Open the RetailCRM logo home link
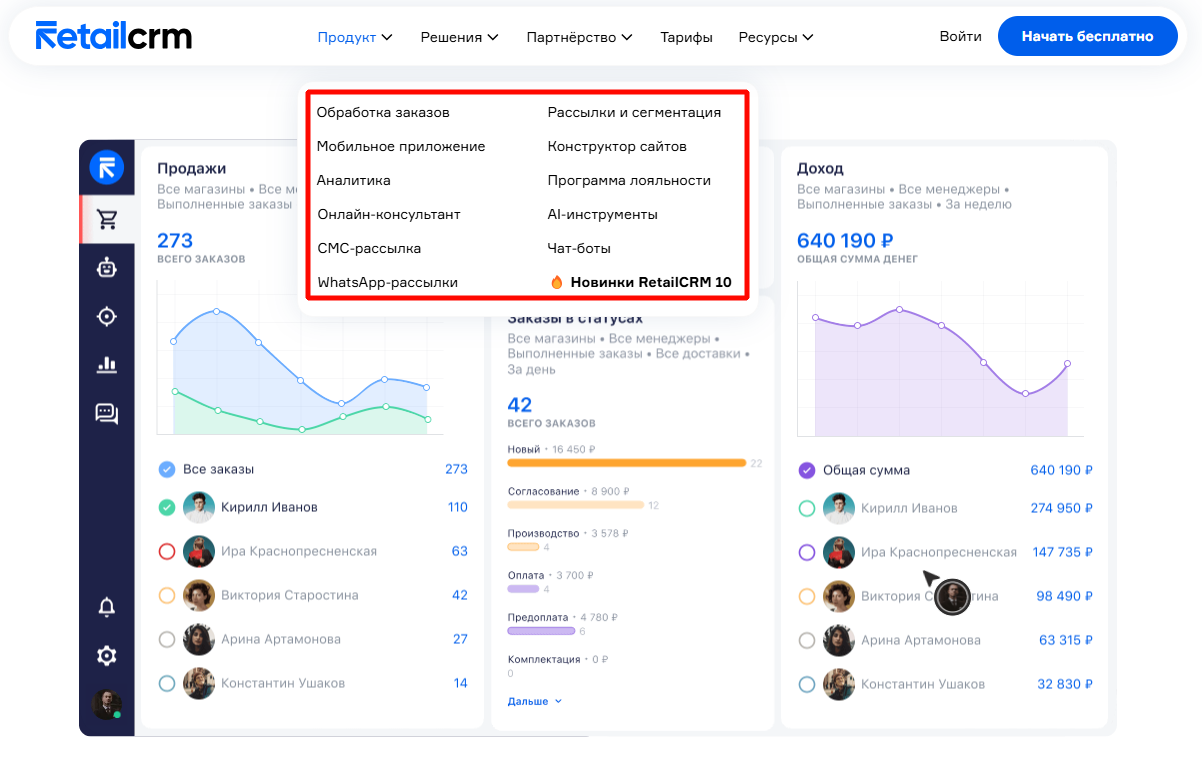1202x779 pixels. (113, 36)
